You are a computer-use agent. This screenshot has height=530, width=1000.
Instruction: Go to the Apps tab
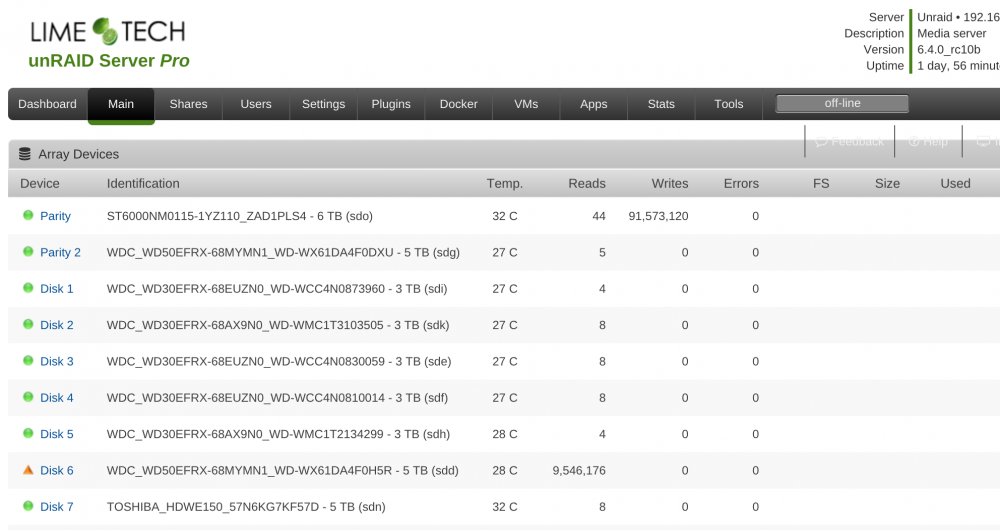[x=594, y=104]
